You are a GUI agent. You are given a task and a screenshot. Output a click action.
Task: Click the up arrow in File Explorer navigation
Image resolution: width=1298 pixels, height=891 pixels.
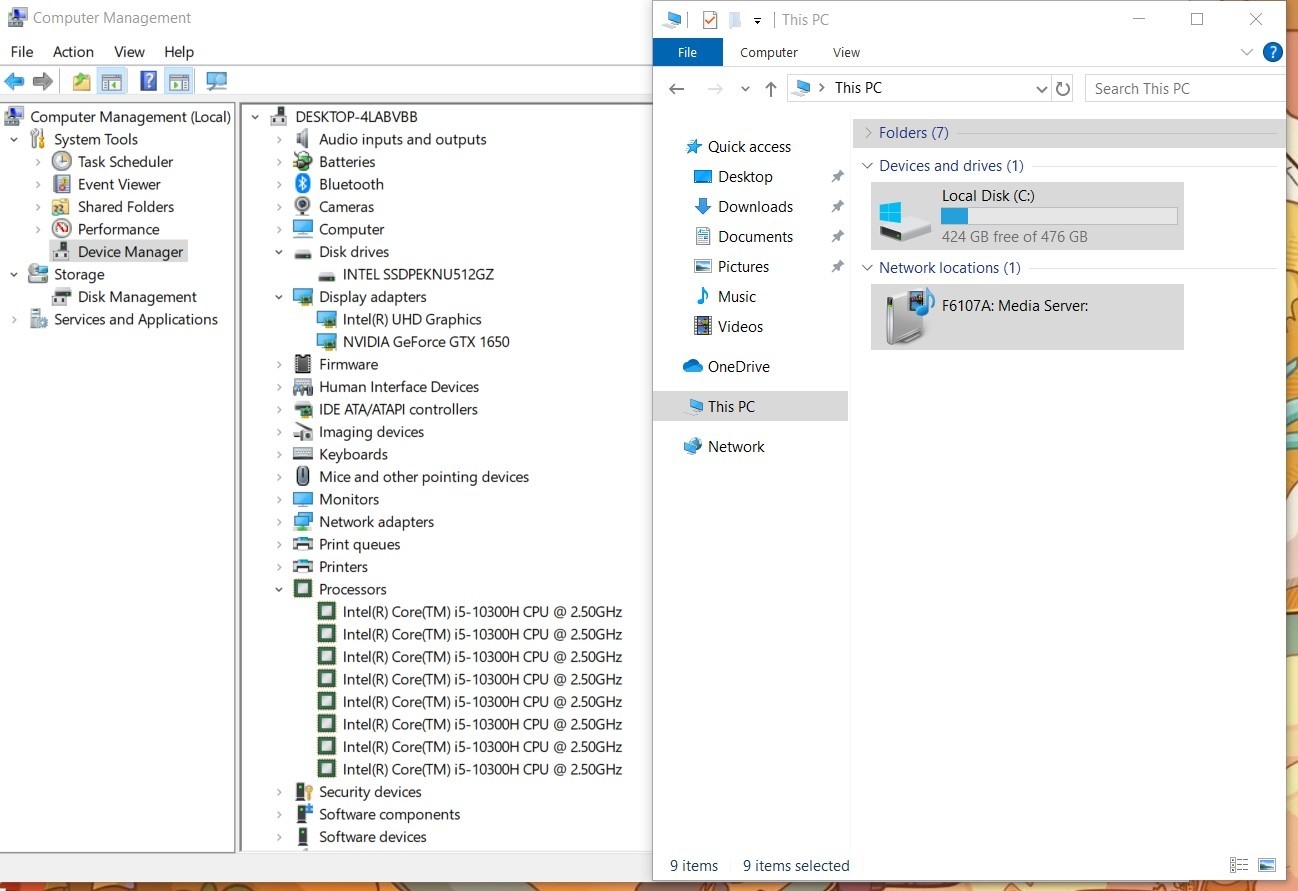click(x=770, y=89)
